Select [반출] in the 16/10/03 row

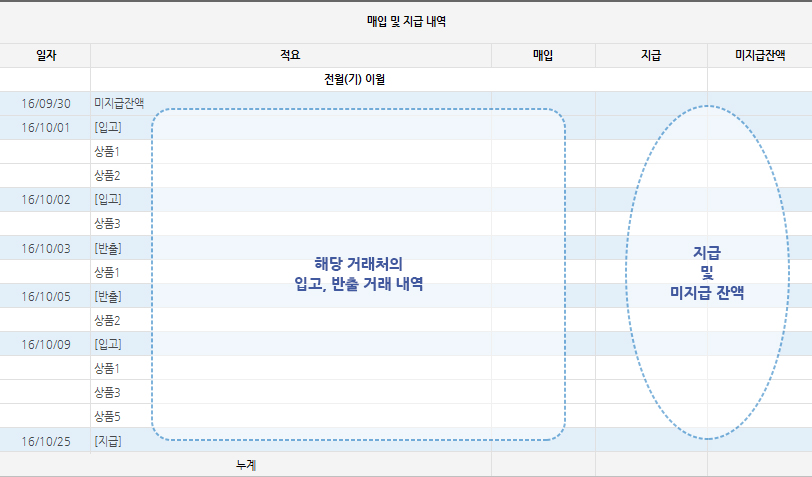pos(108,248)
